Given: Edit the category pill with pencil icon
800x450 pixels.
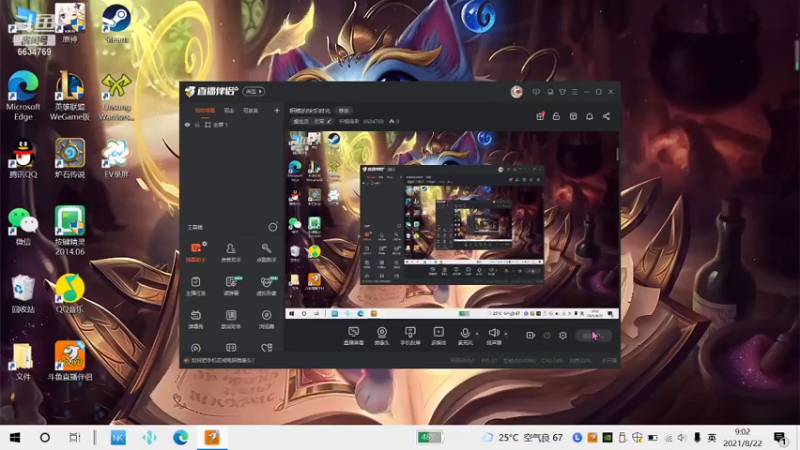Looking at the screenshot, I should point(312,121).
